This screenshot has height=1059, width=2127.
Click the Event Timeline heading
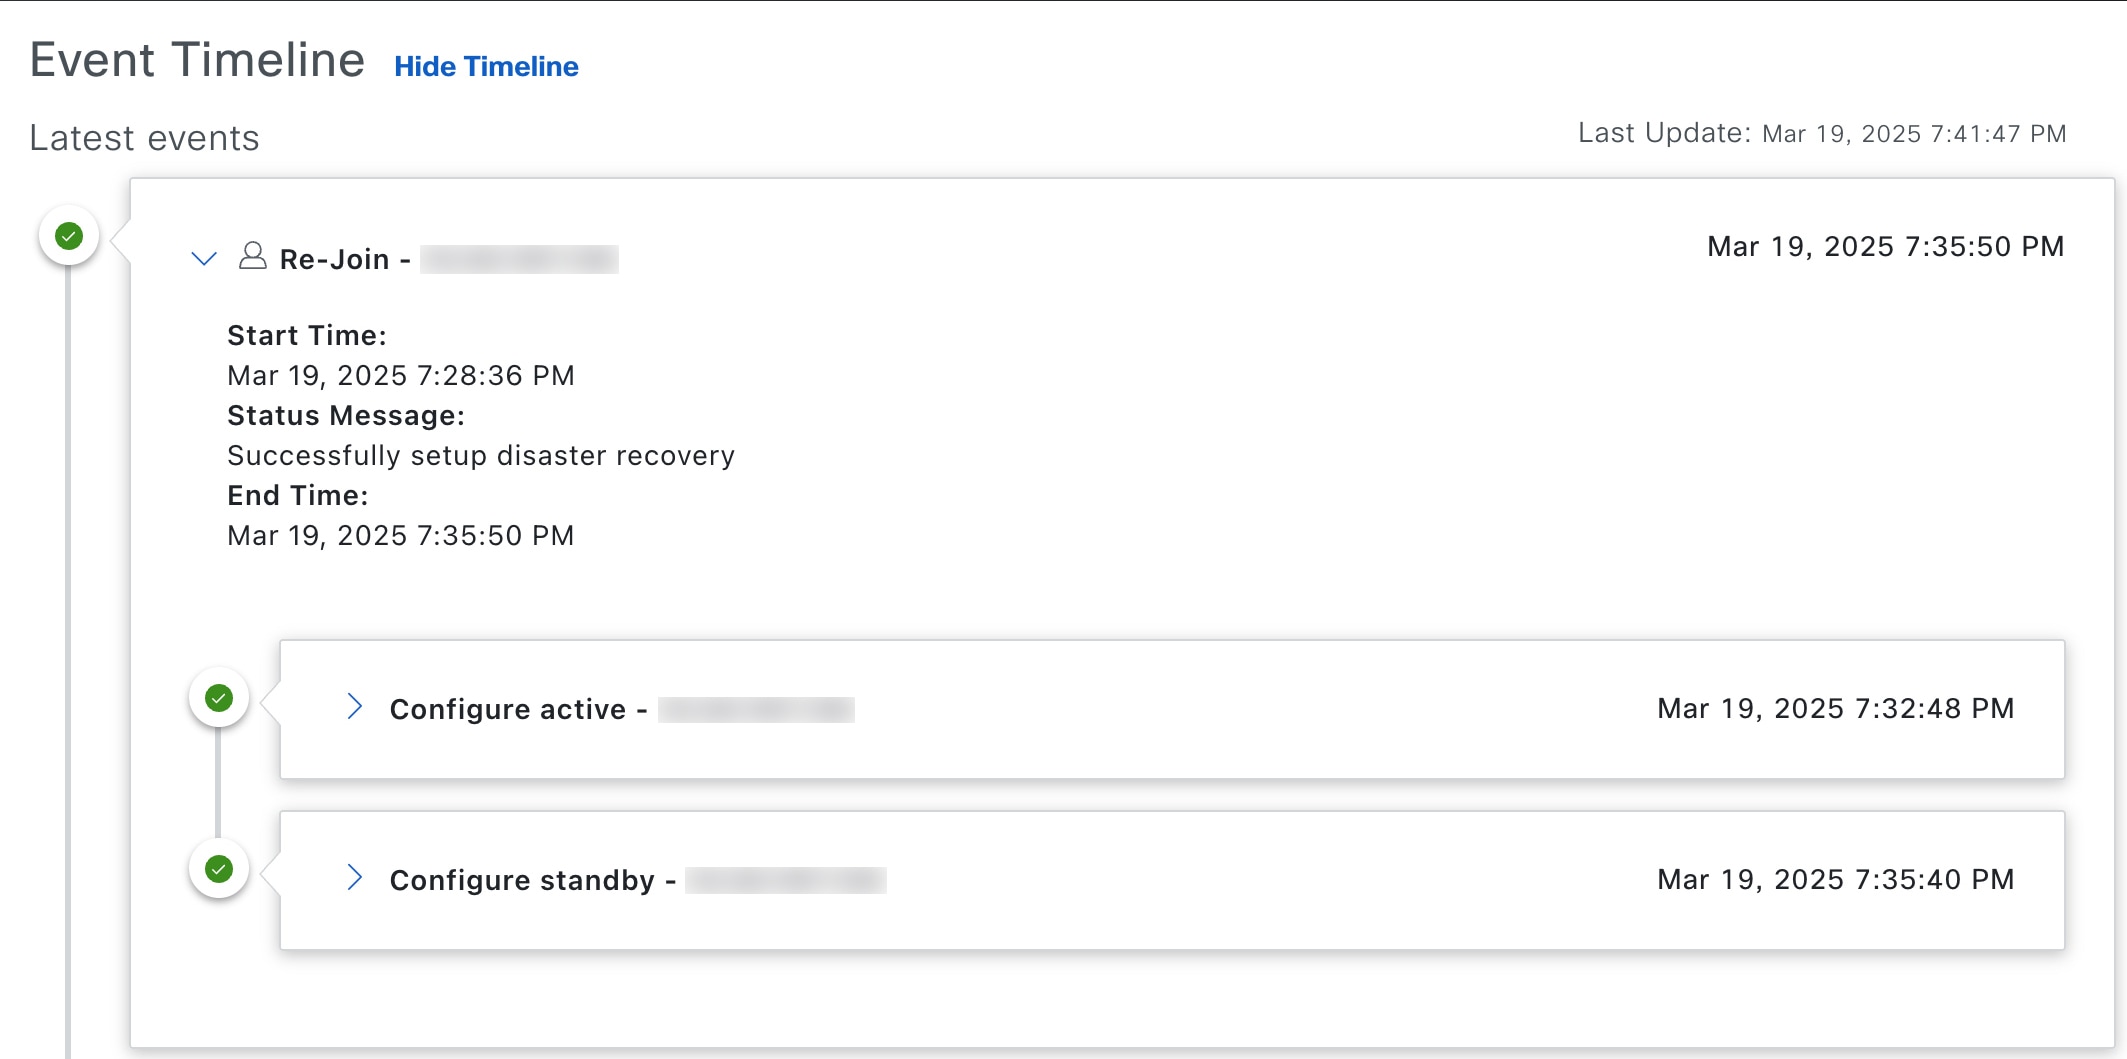tap(197, 60)
